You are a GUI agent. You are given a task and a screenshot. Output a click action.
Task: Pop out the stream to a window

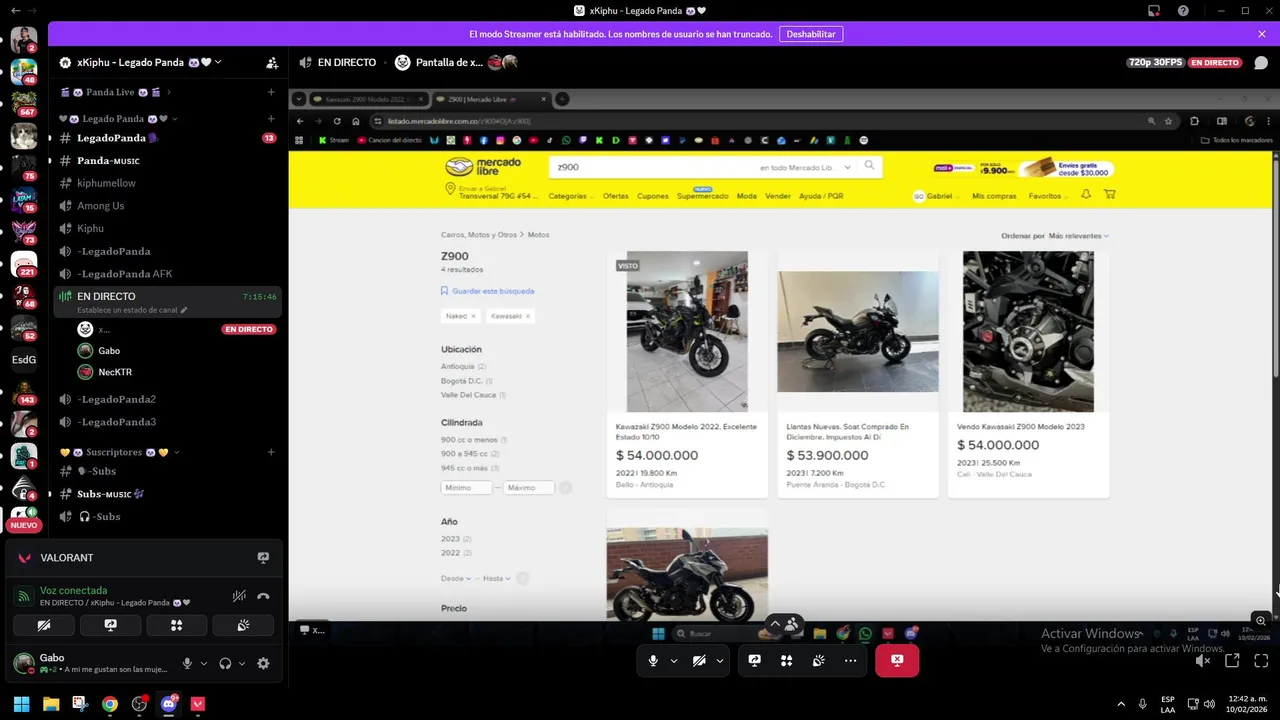(1232, 660)
